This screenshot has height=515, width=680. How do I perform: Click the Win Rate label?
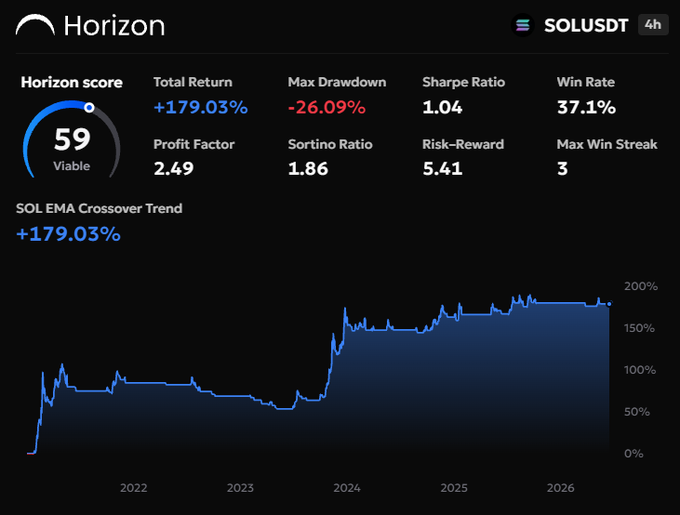click(x=586, y=82)
